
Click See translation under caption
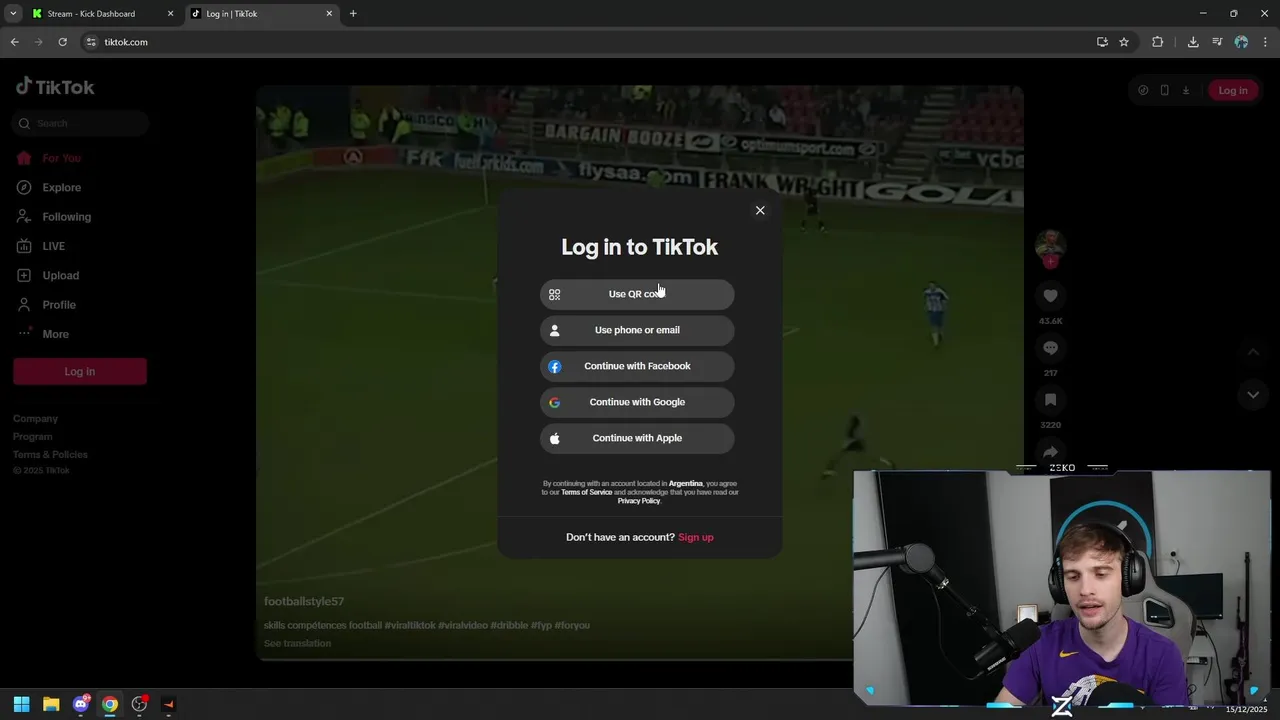click(x=297, y=643)
